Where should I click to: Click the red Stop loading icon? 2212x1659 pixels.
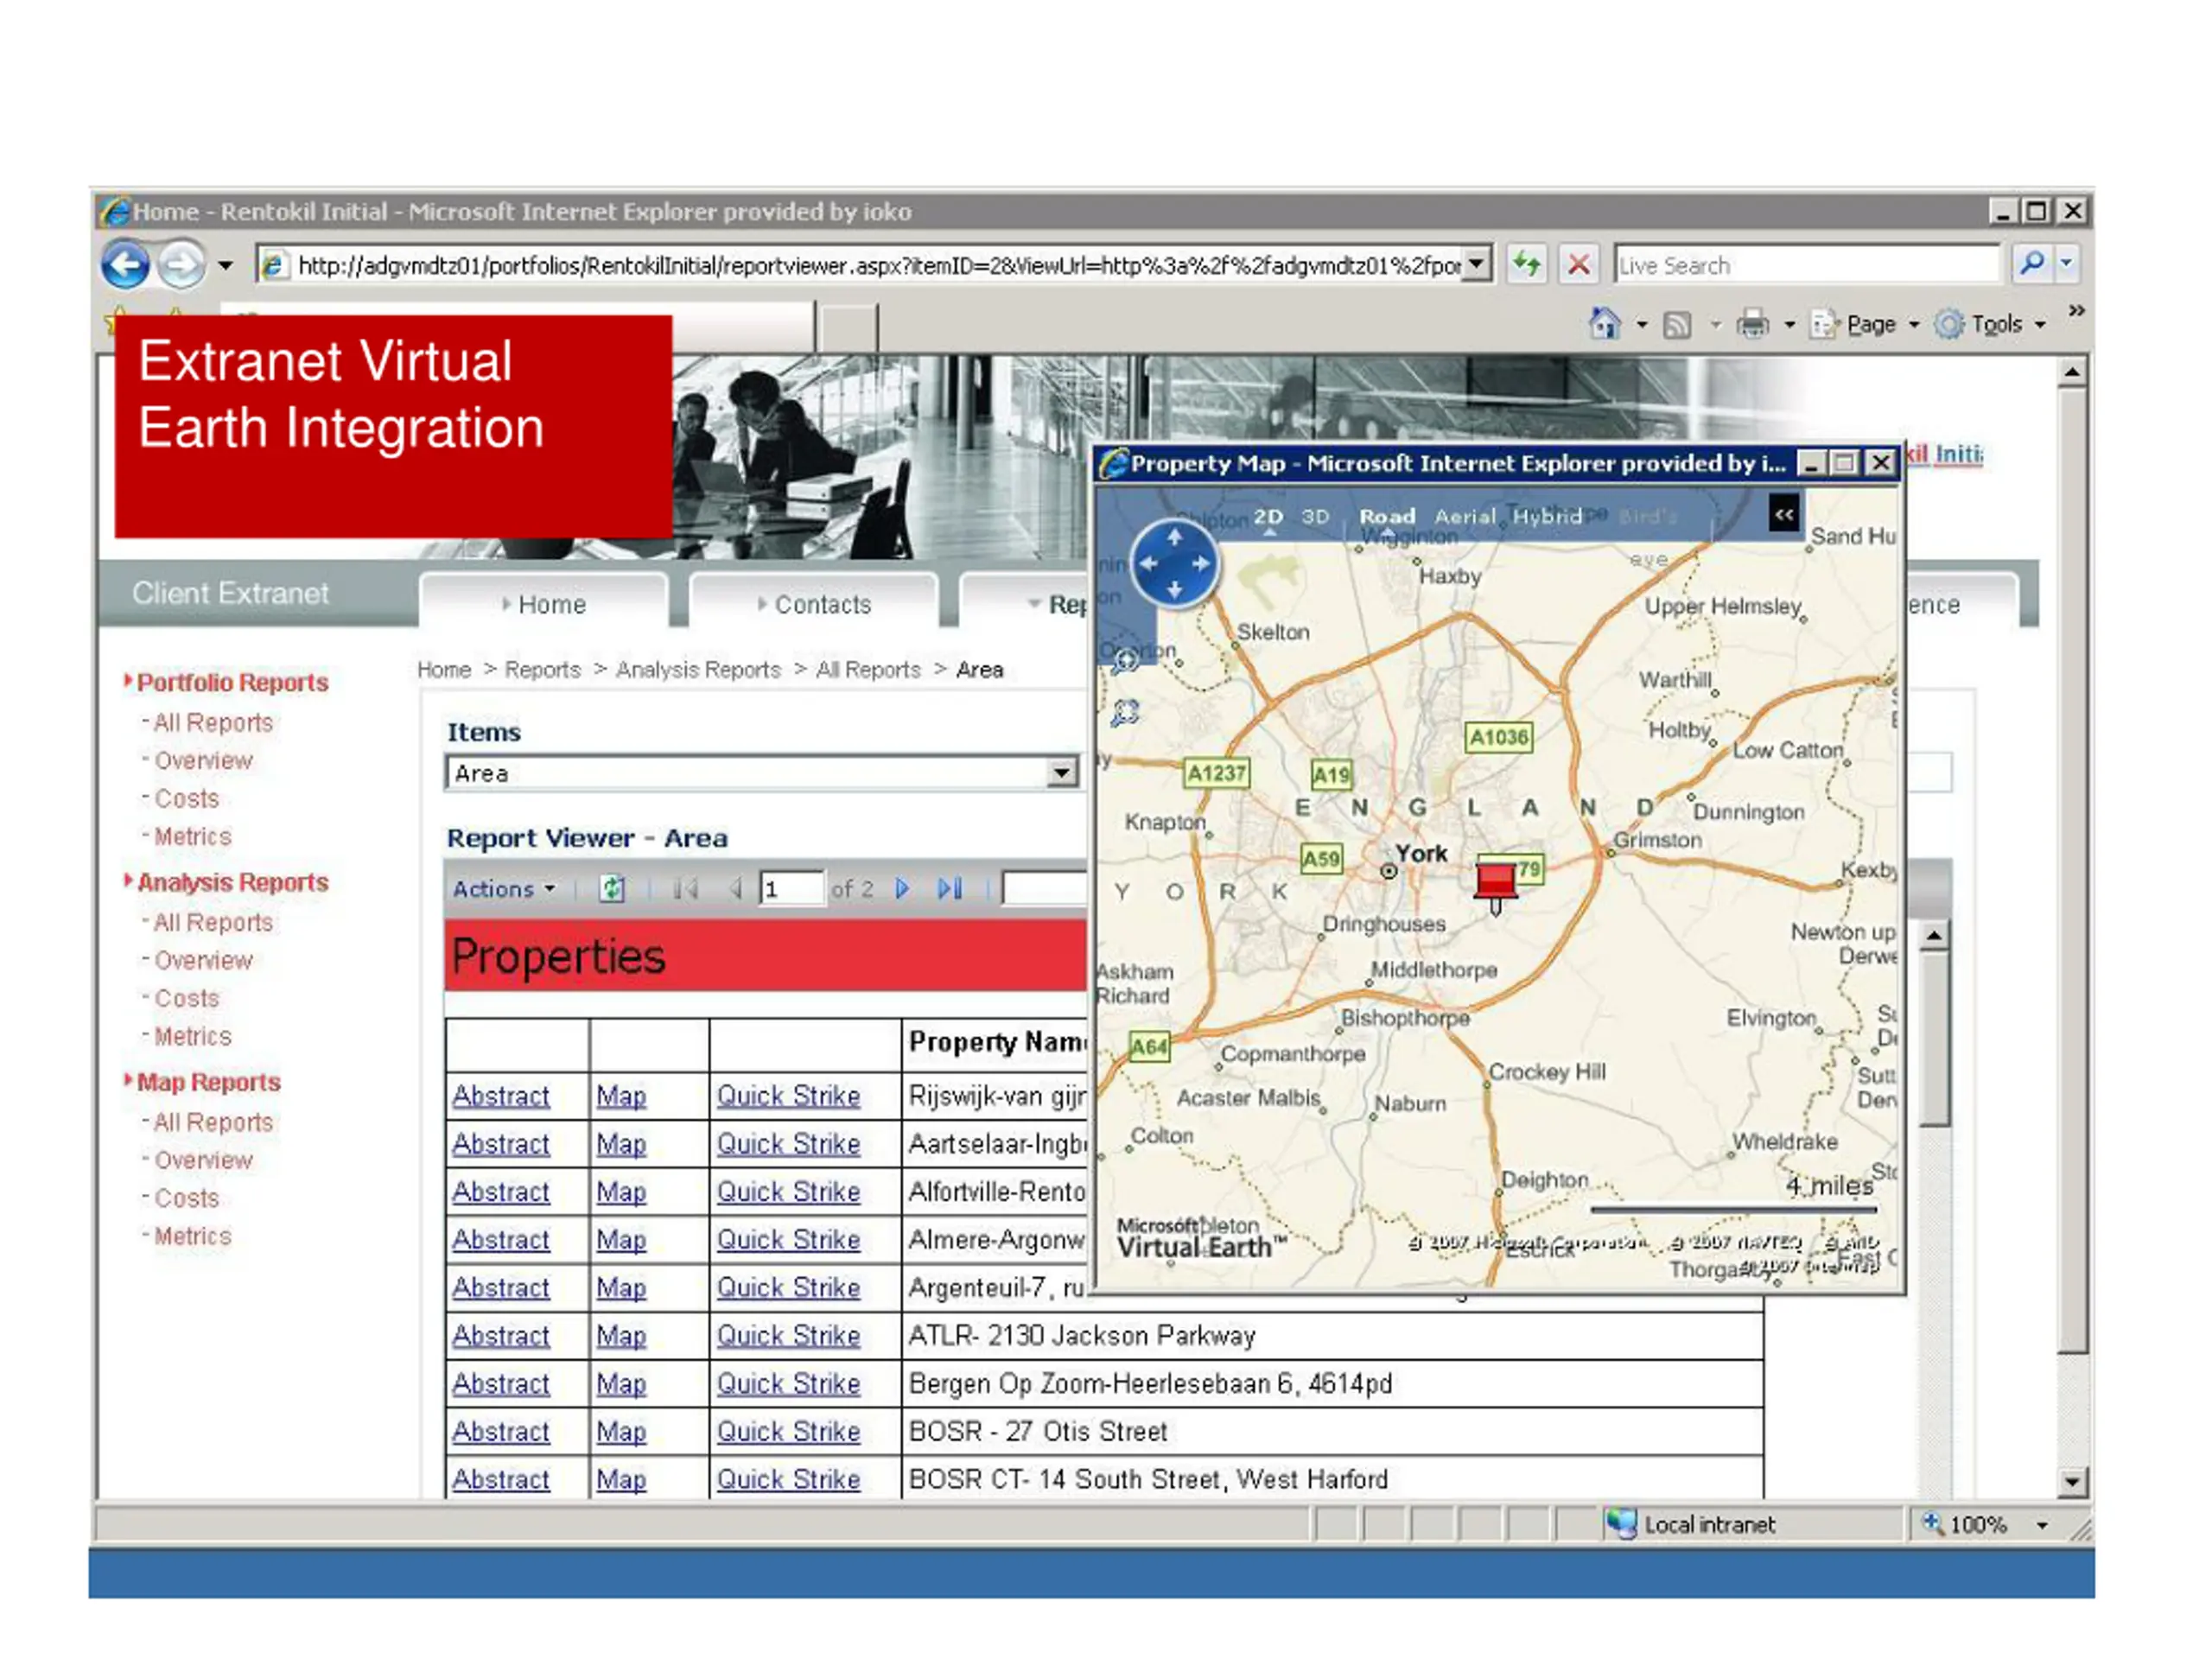[1578, 265]
